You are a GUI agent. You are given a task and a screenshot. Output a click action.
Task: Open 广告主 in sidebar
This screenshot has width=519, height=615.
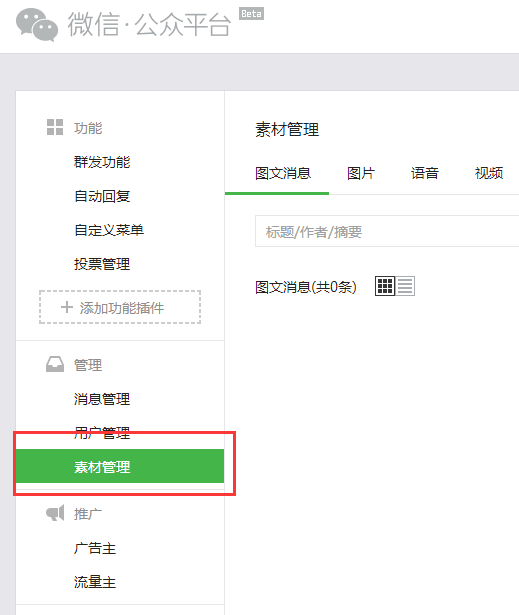tap(95, 548)
